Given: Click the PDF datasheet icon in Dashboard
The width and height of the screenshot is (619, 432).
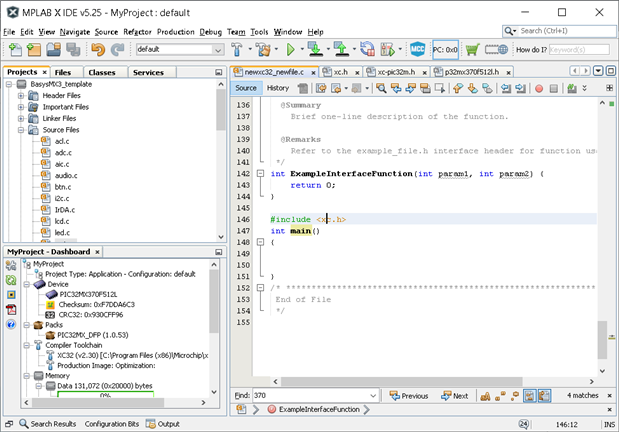Looking at the screenshot, I should point(11,310).
